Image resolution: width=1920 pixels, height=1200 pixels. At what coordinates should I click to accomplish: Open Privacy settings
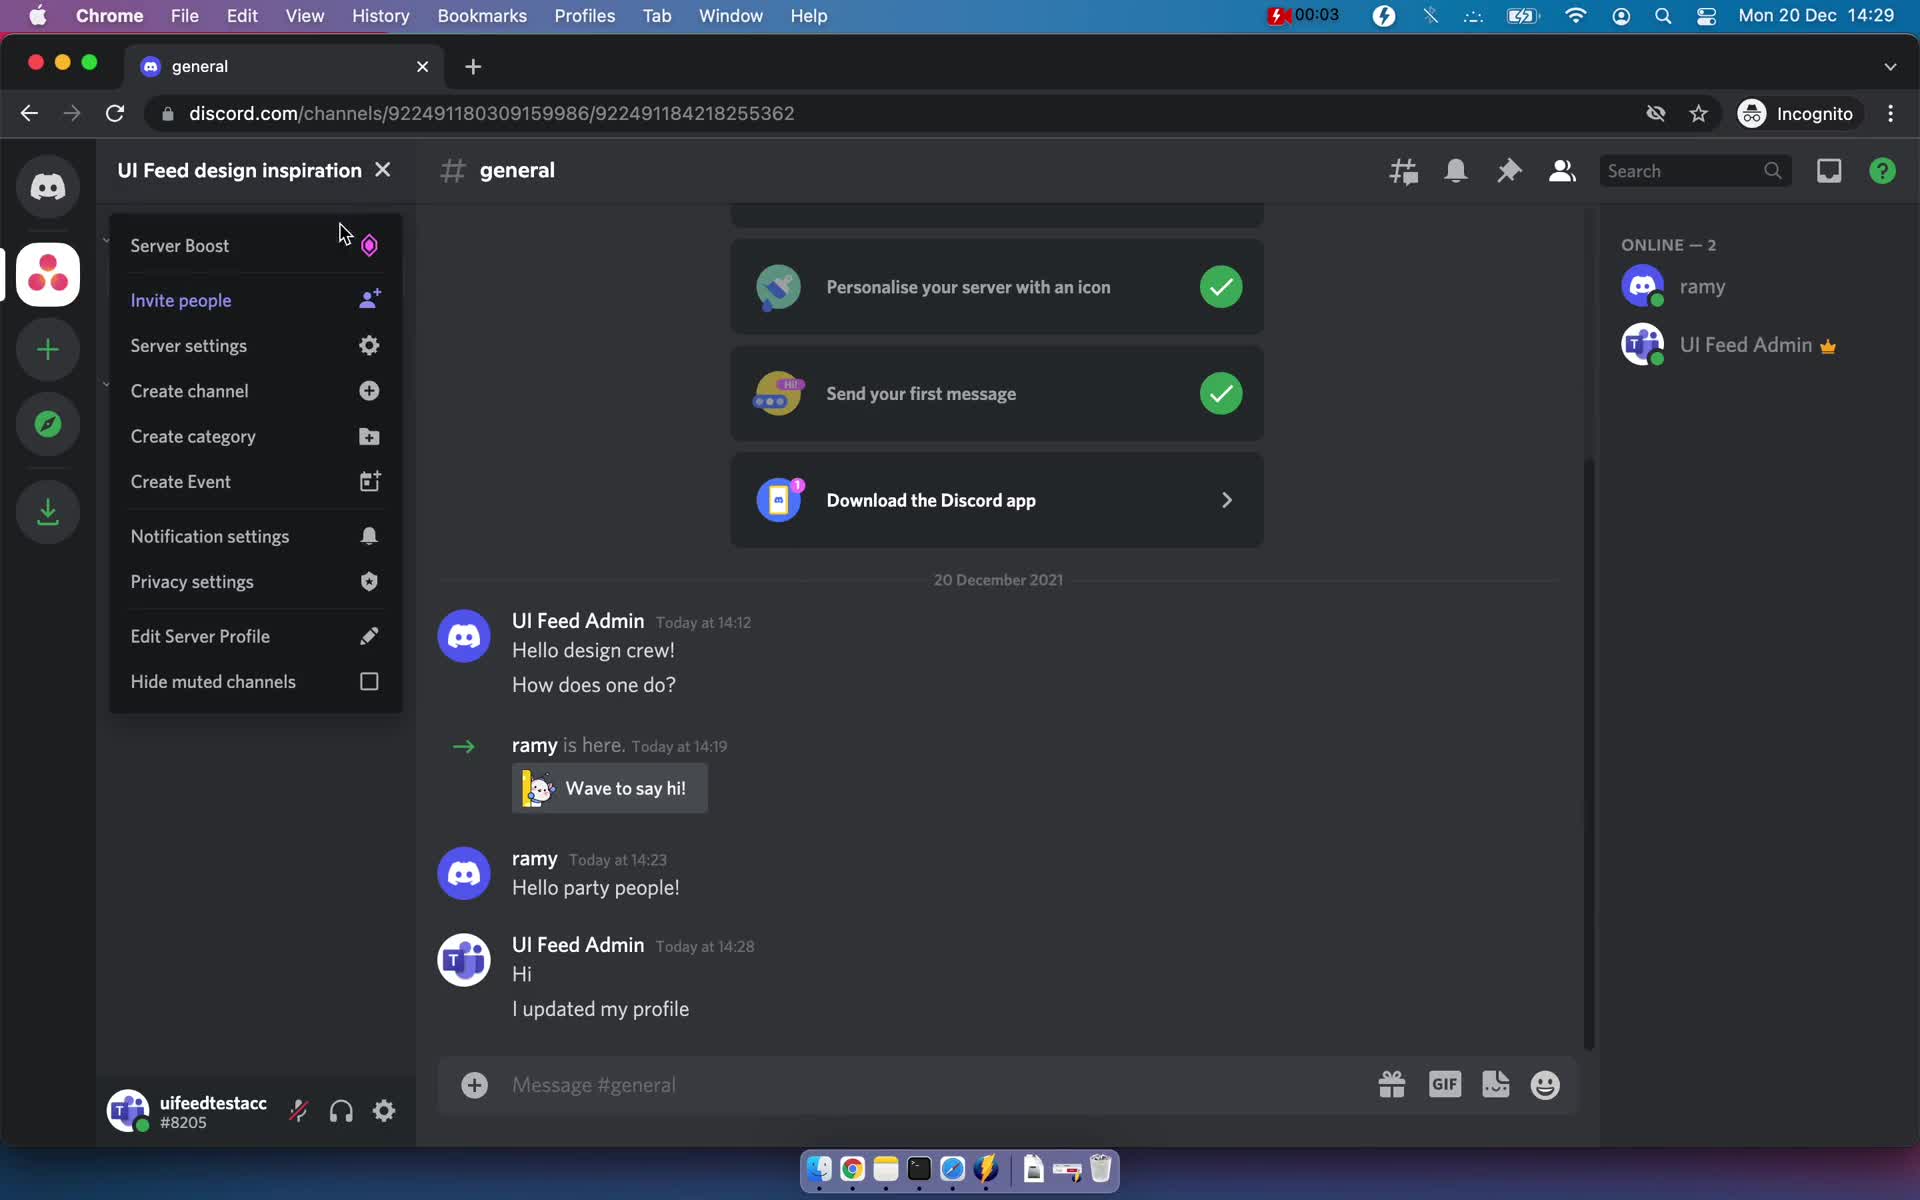(x=255, y=582)
